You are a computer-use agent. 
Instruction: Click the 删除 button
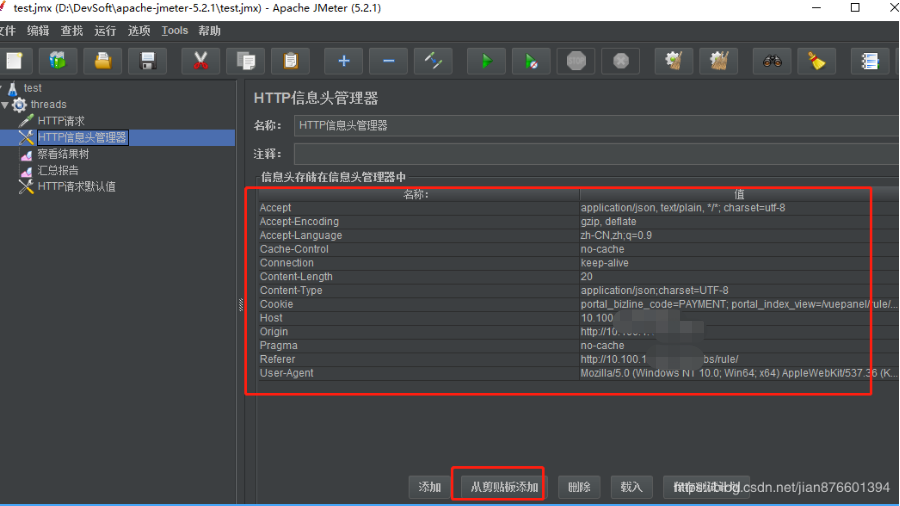pyautogui.click(x=579, y=487)
